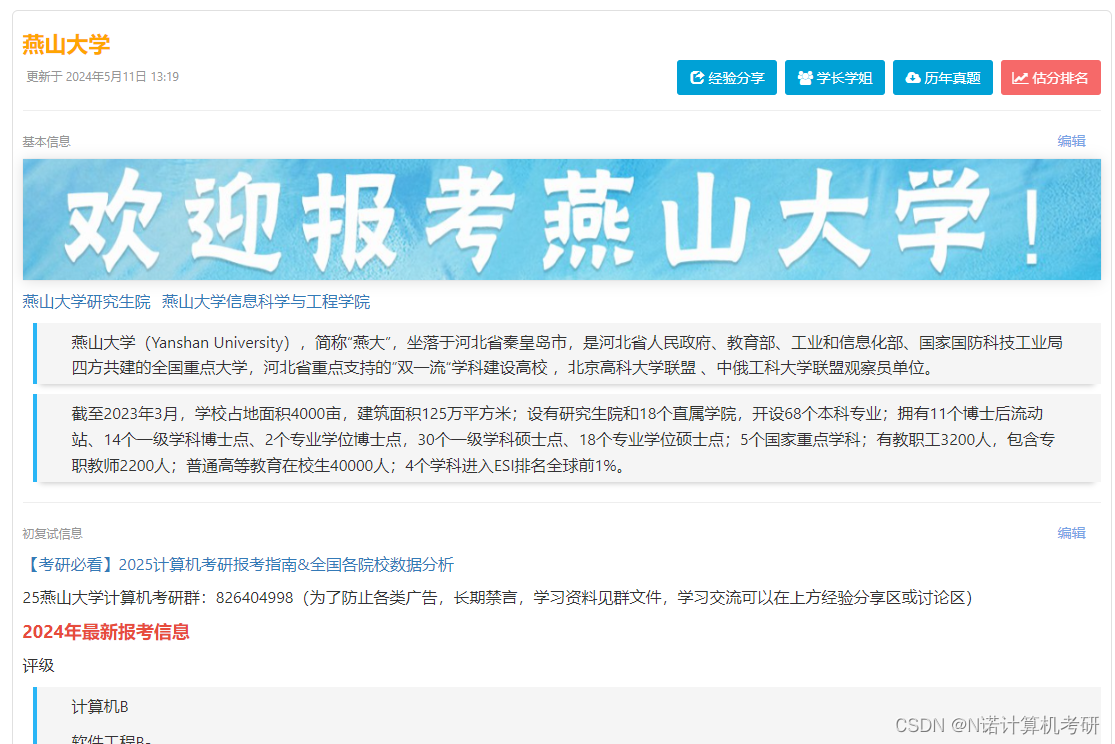Click the 基本信息 section label
Screen dimensions: 1115x744
[46, 142]
